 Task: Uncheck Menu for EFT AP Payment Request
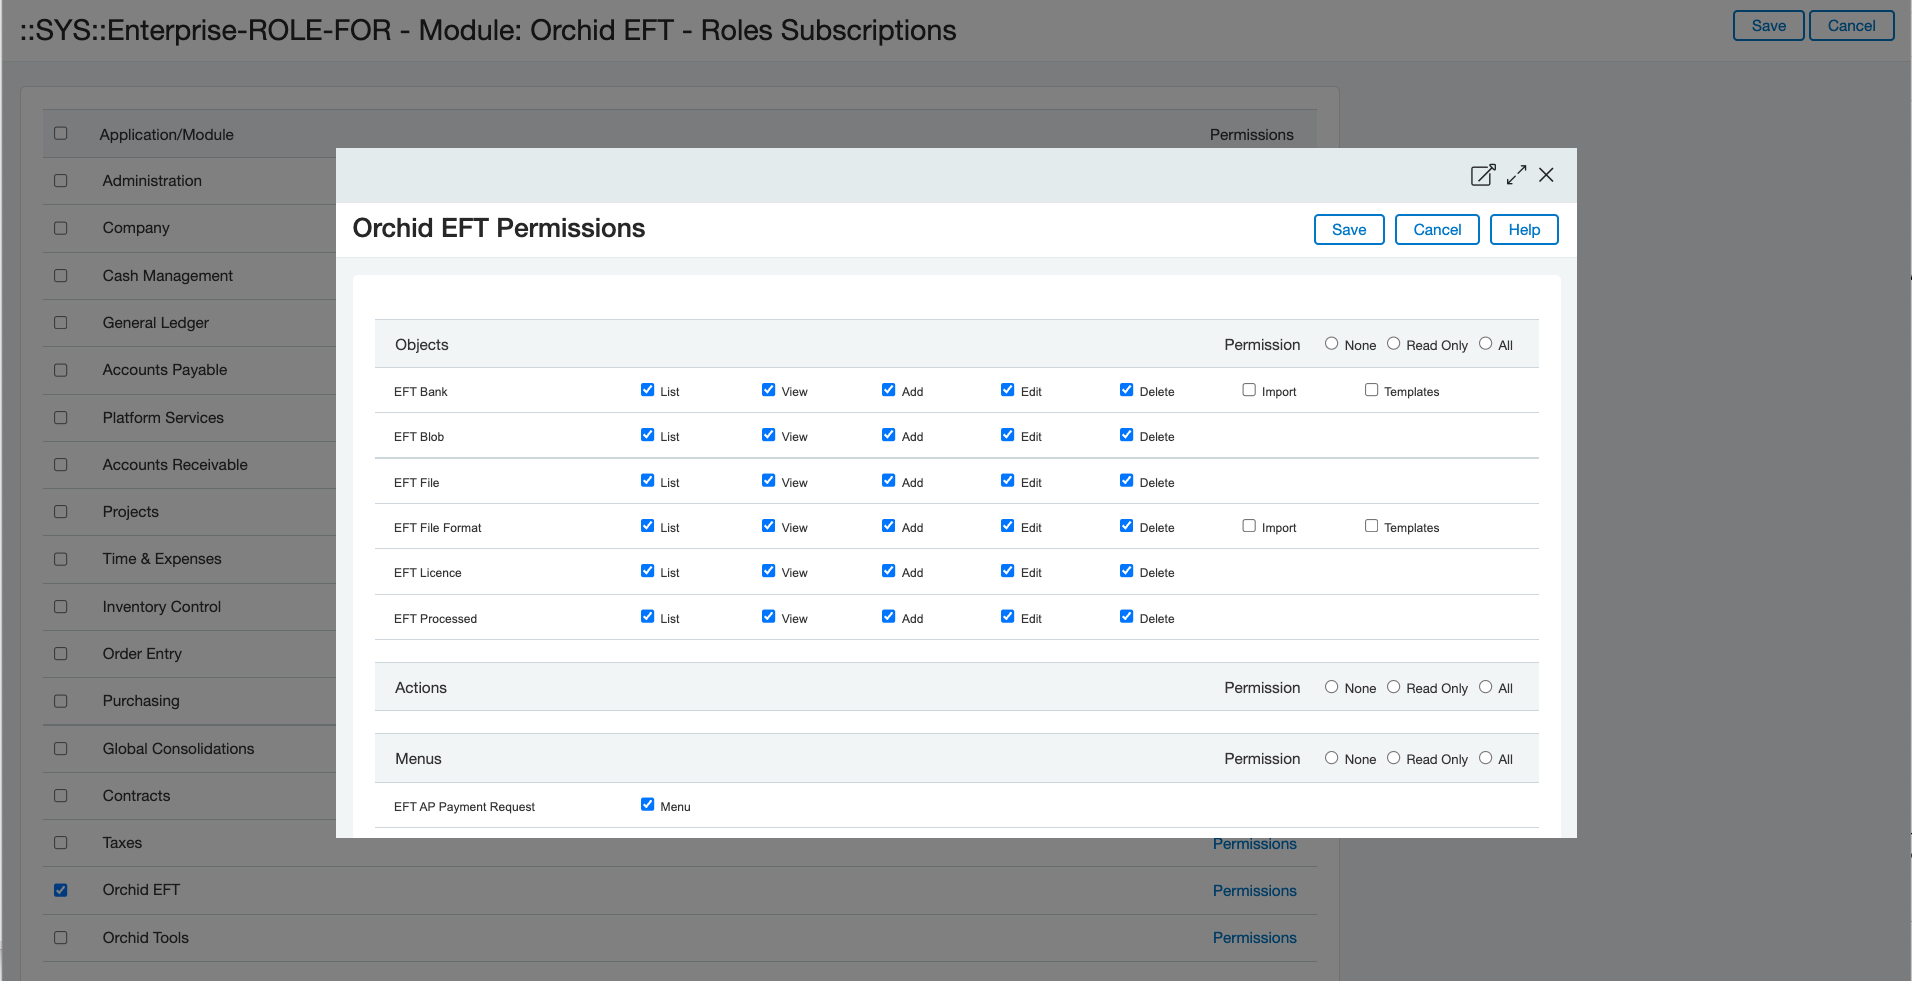[x=648, y=805]
